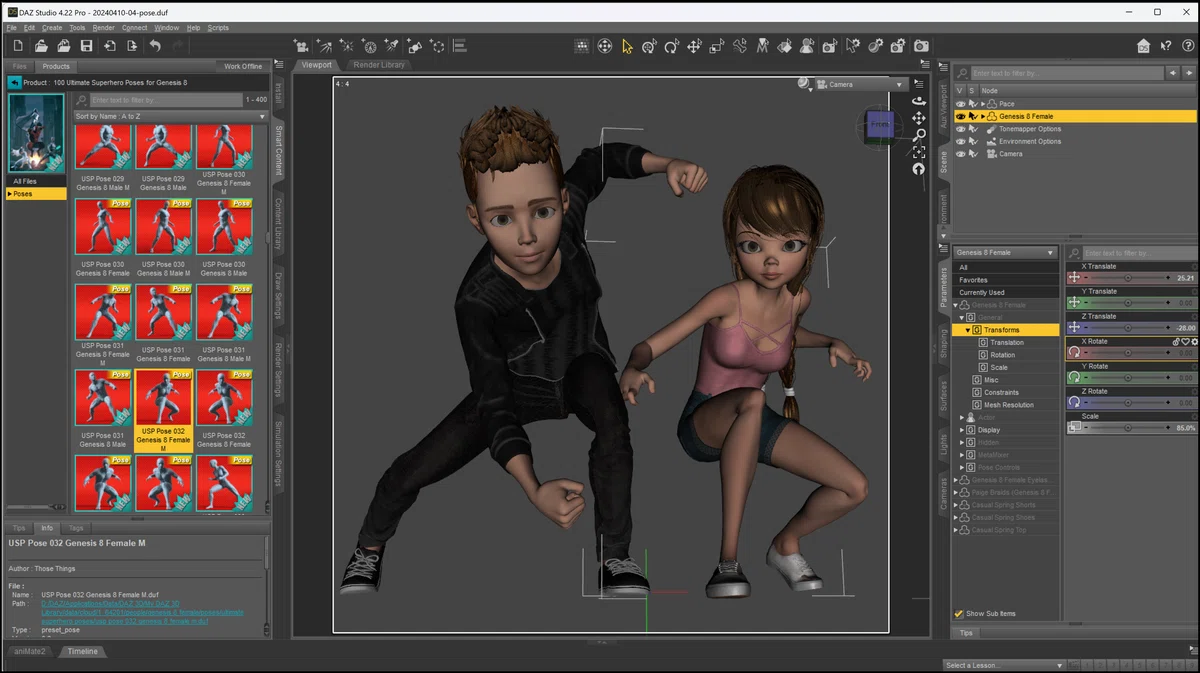The image size is (1200, 673).
Task: Click the New Scene file icon
Action: pos(18,46)
